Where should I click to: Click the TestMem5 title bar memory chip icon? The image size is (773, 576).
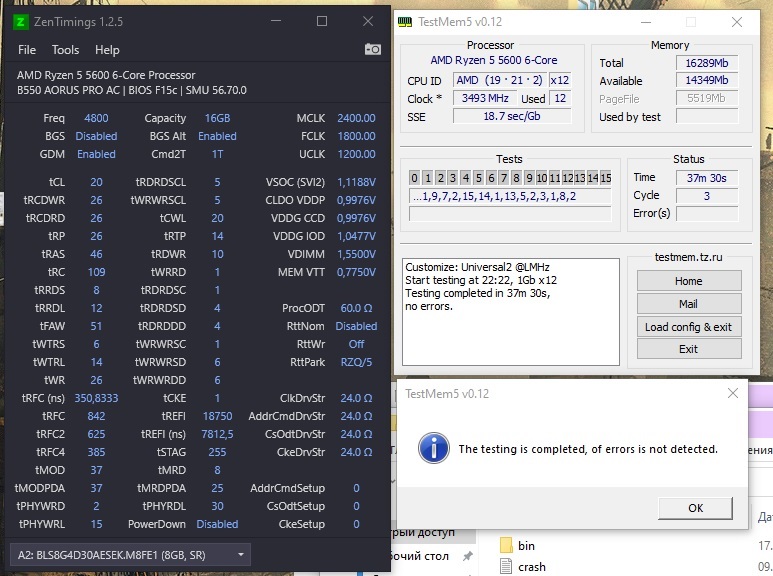coord(405,22)
